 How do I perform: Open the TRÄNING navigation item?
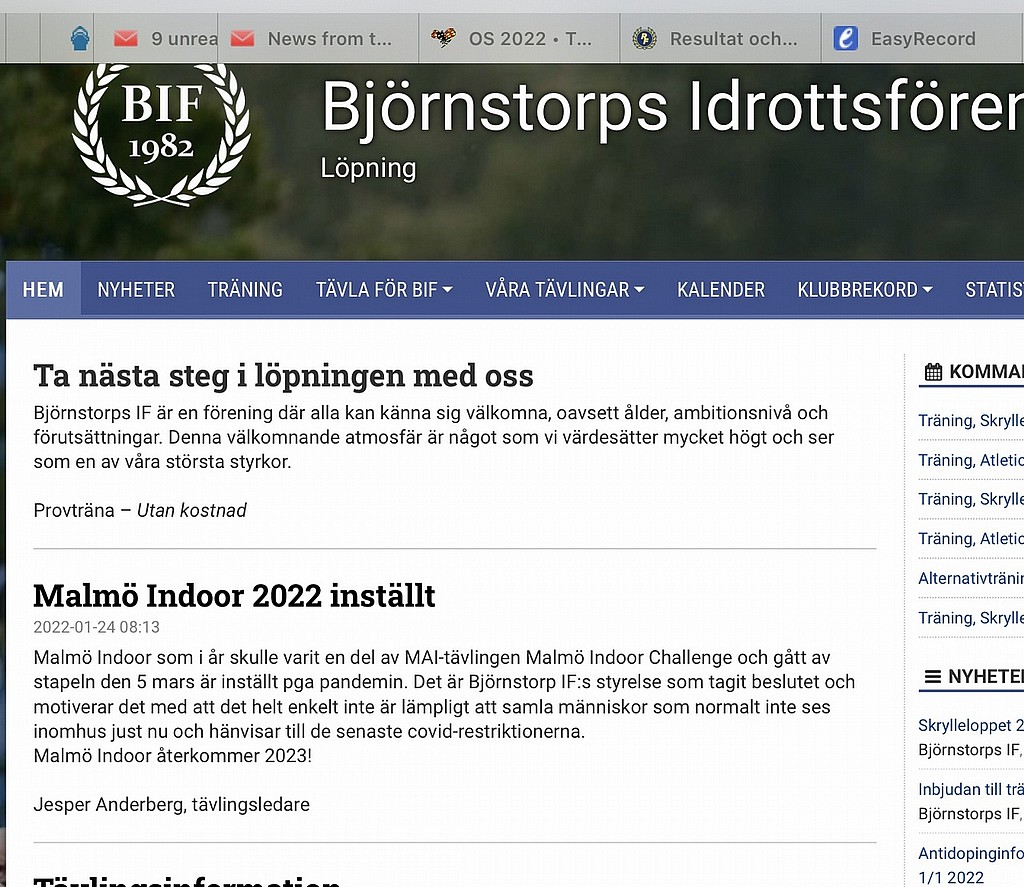pos(245,289)
